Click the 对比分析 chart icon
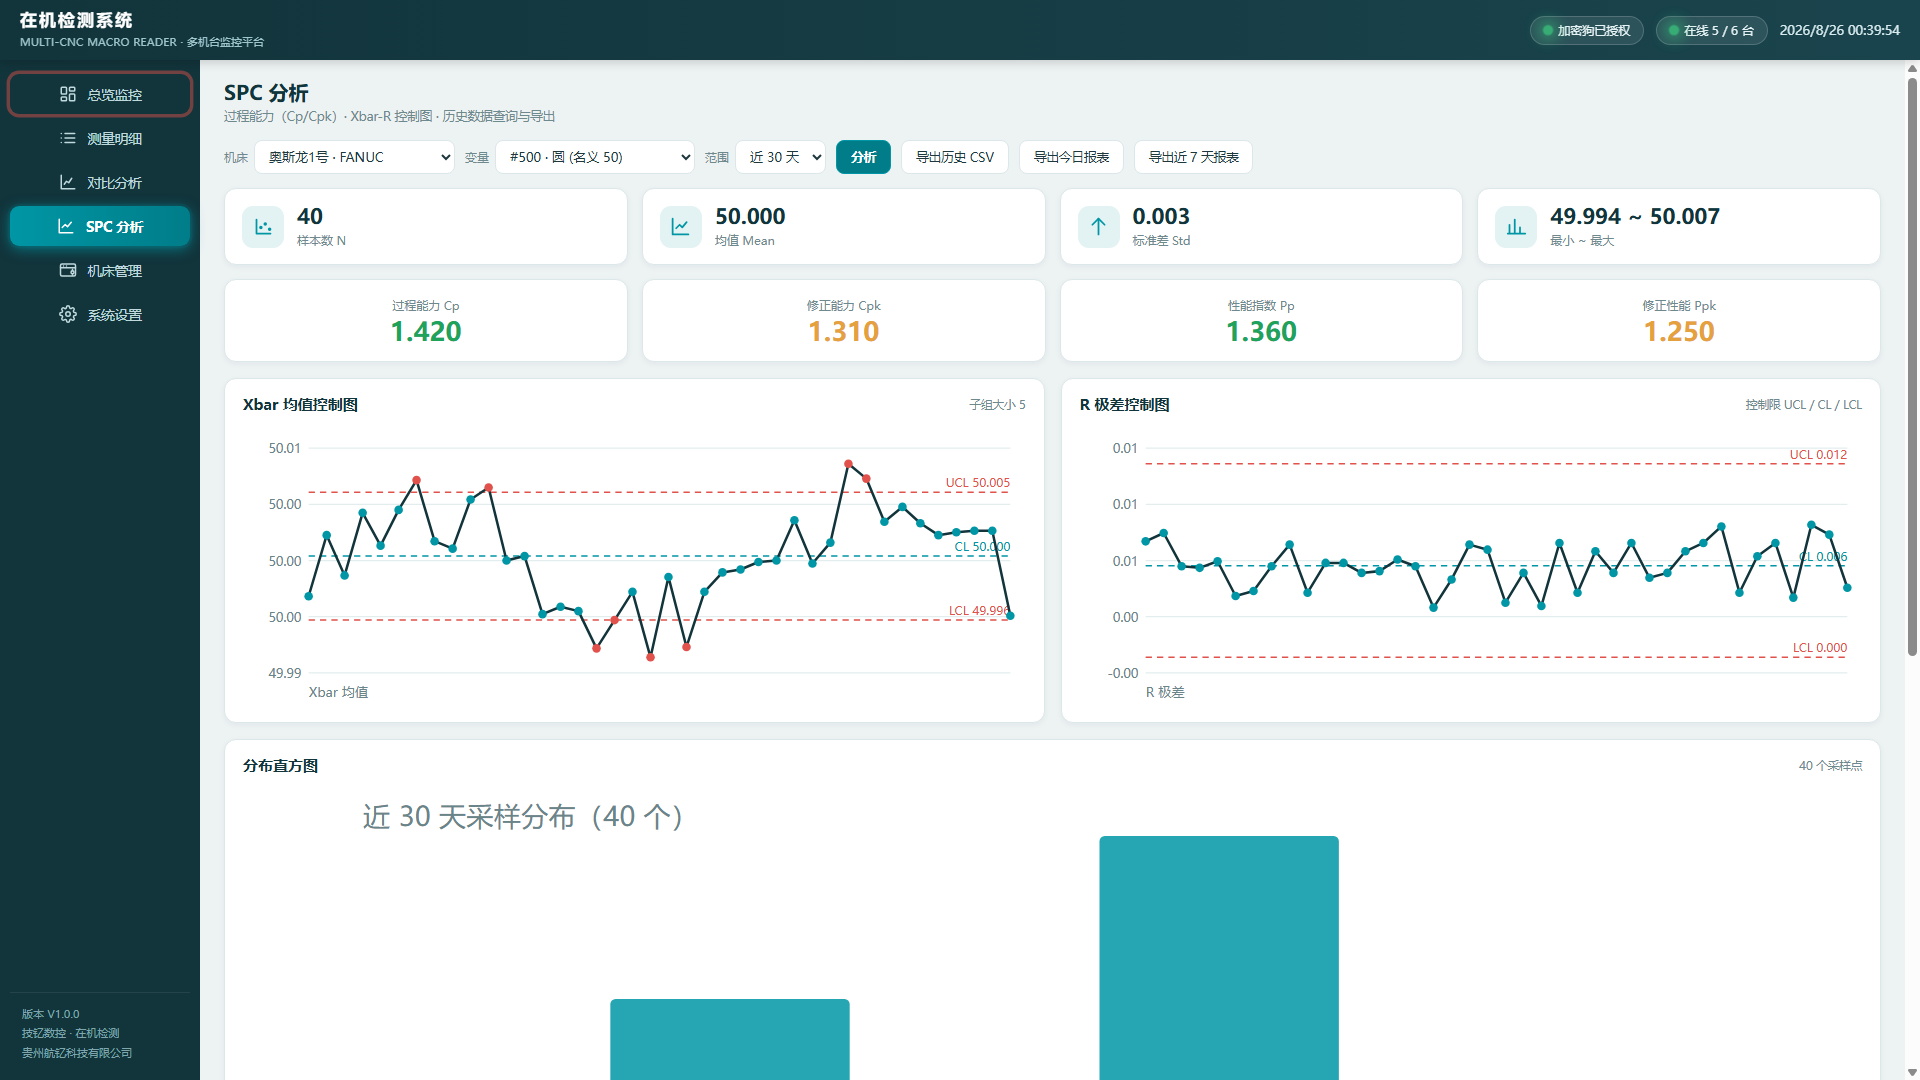The height and width of the screenshot is (1080, 1920). 68,182
